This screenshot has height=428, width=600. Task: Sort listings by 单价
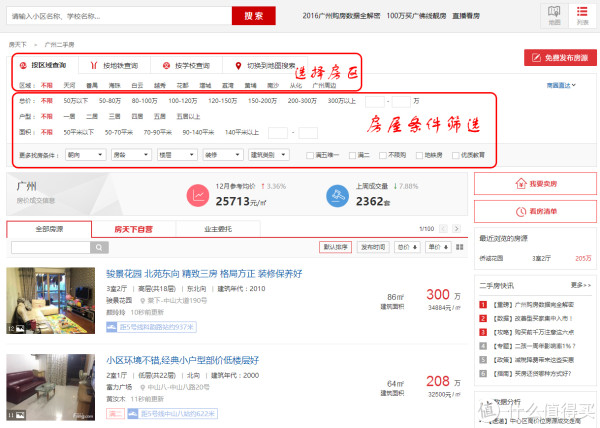coord(439,247)
